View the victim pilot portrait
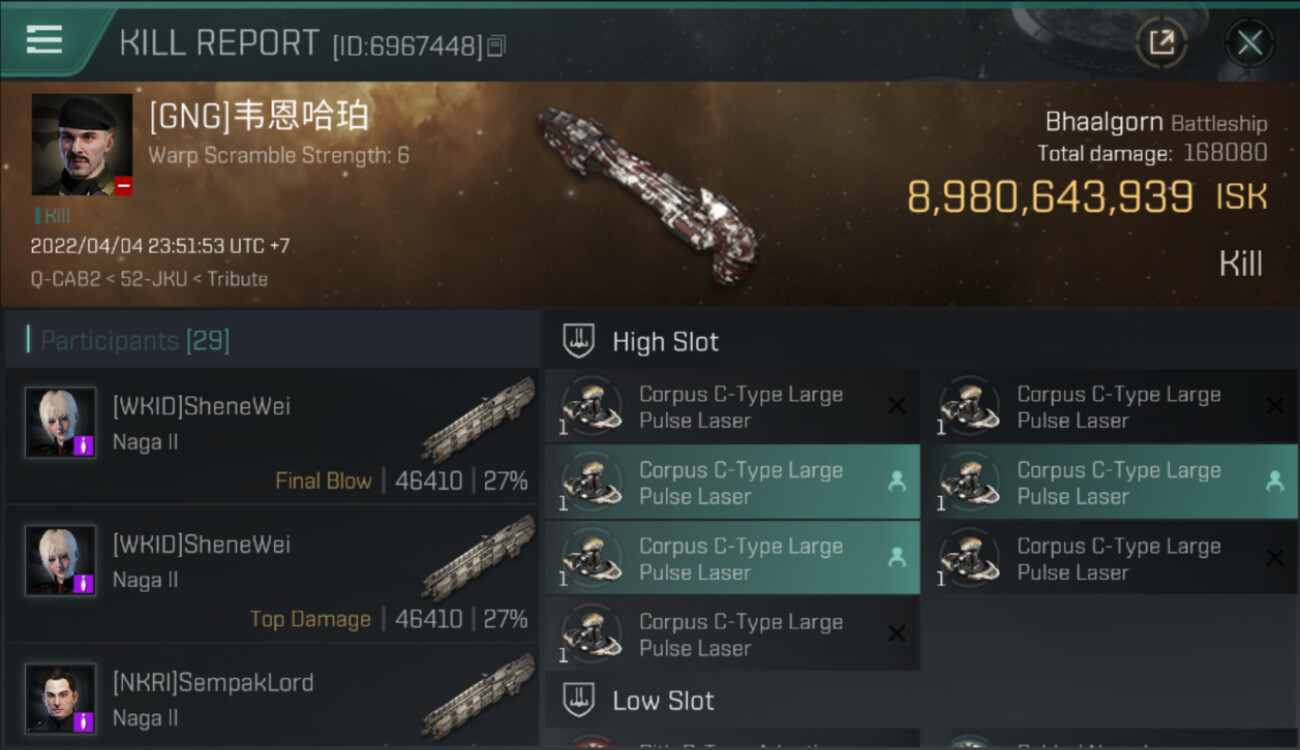 pos(82,144)
